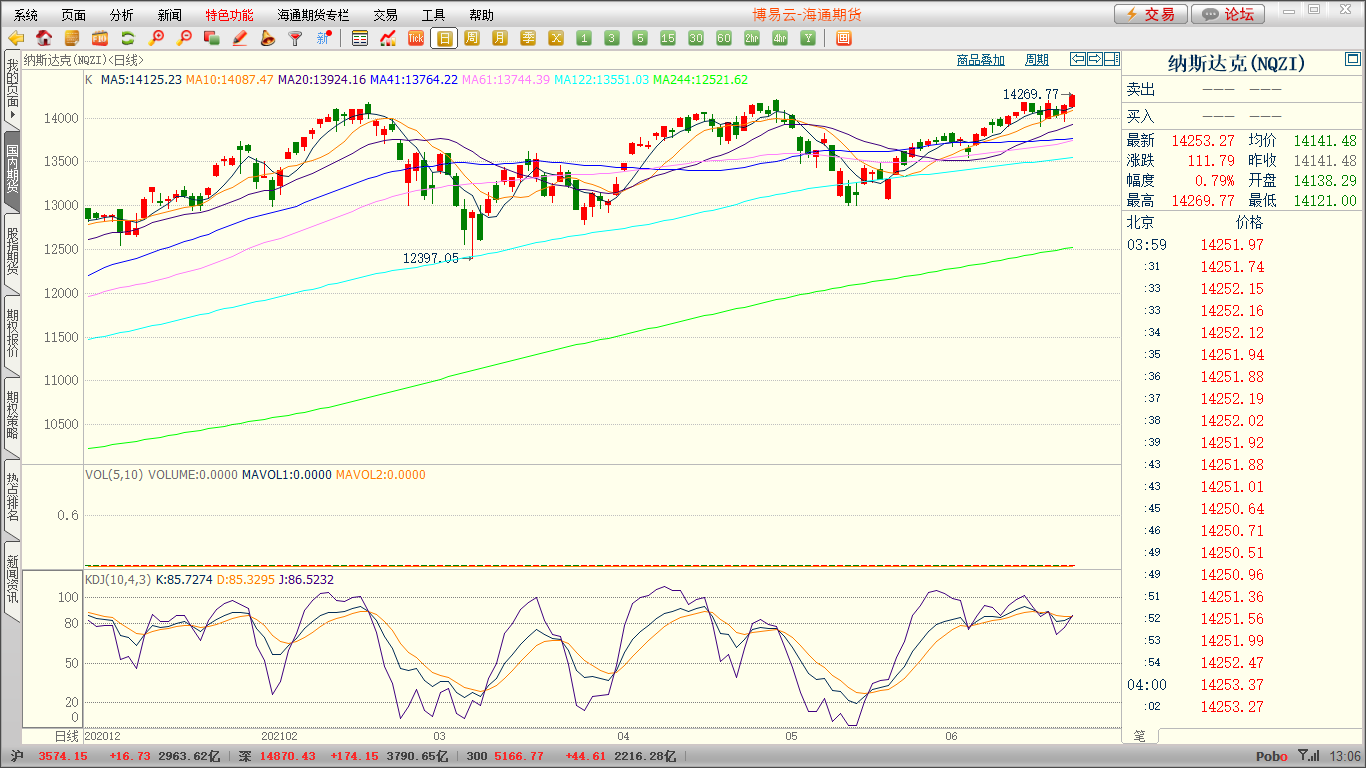Click the 交易 trade button
The image size is (1366, 768).
point(1151,14)
